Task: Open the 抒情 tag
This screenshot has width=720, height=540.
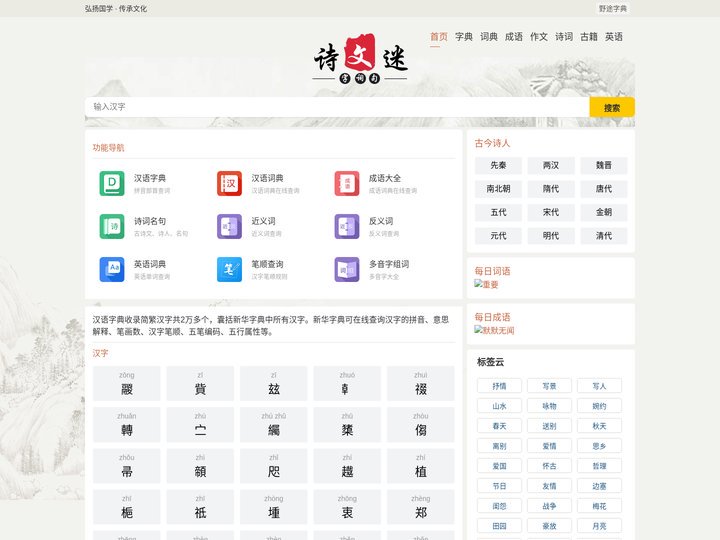Action: (x=499, y=386)
